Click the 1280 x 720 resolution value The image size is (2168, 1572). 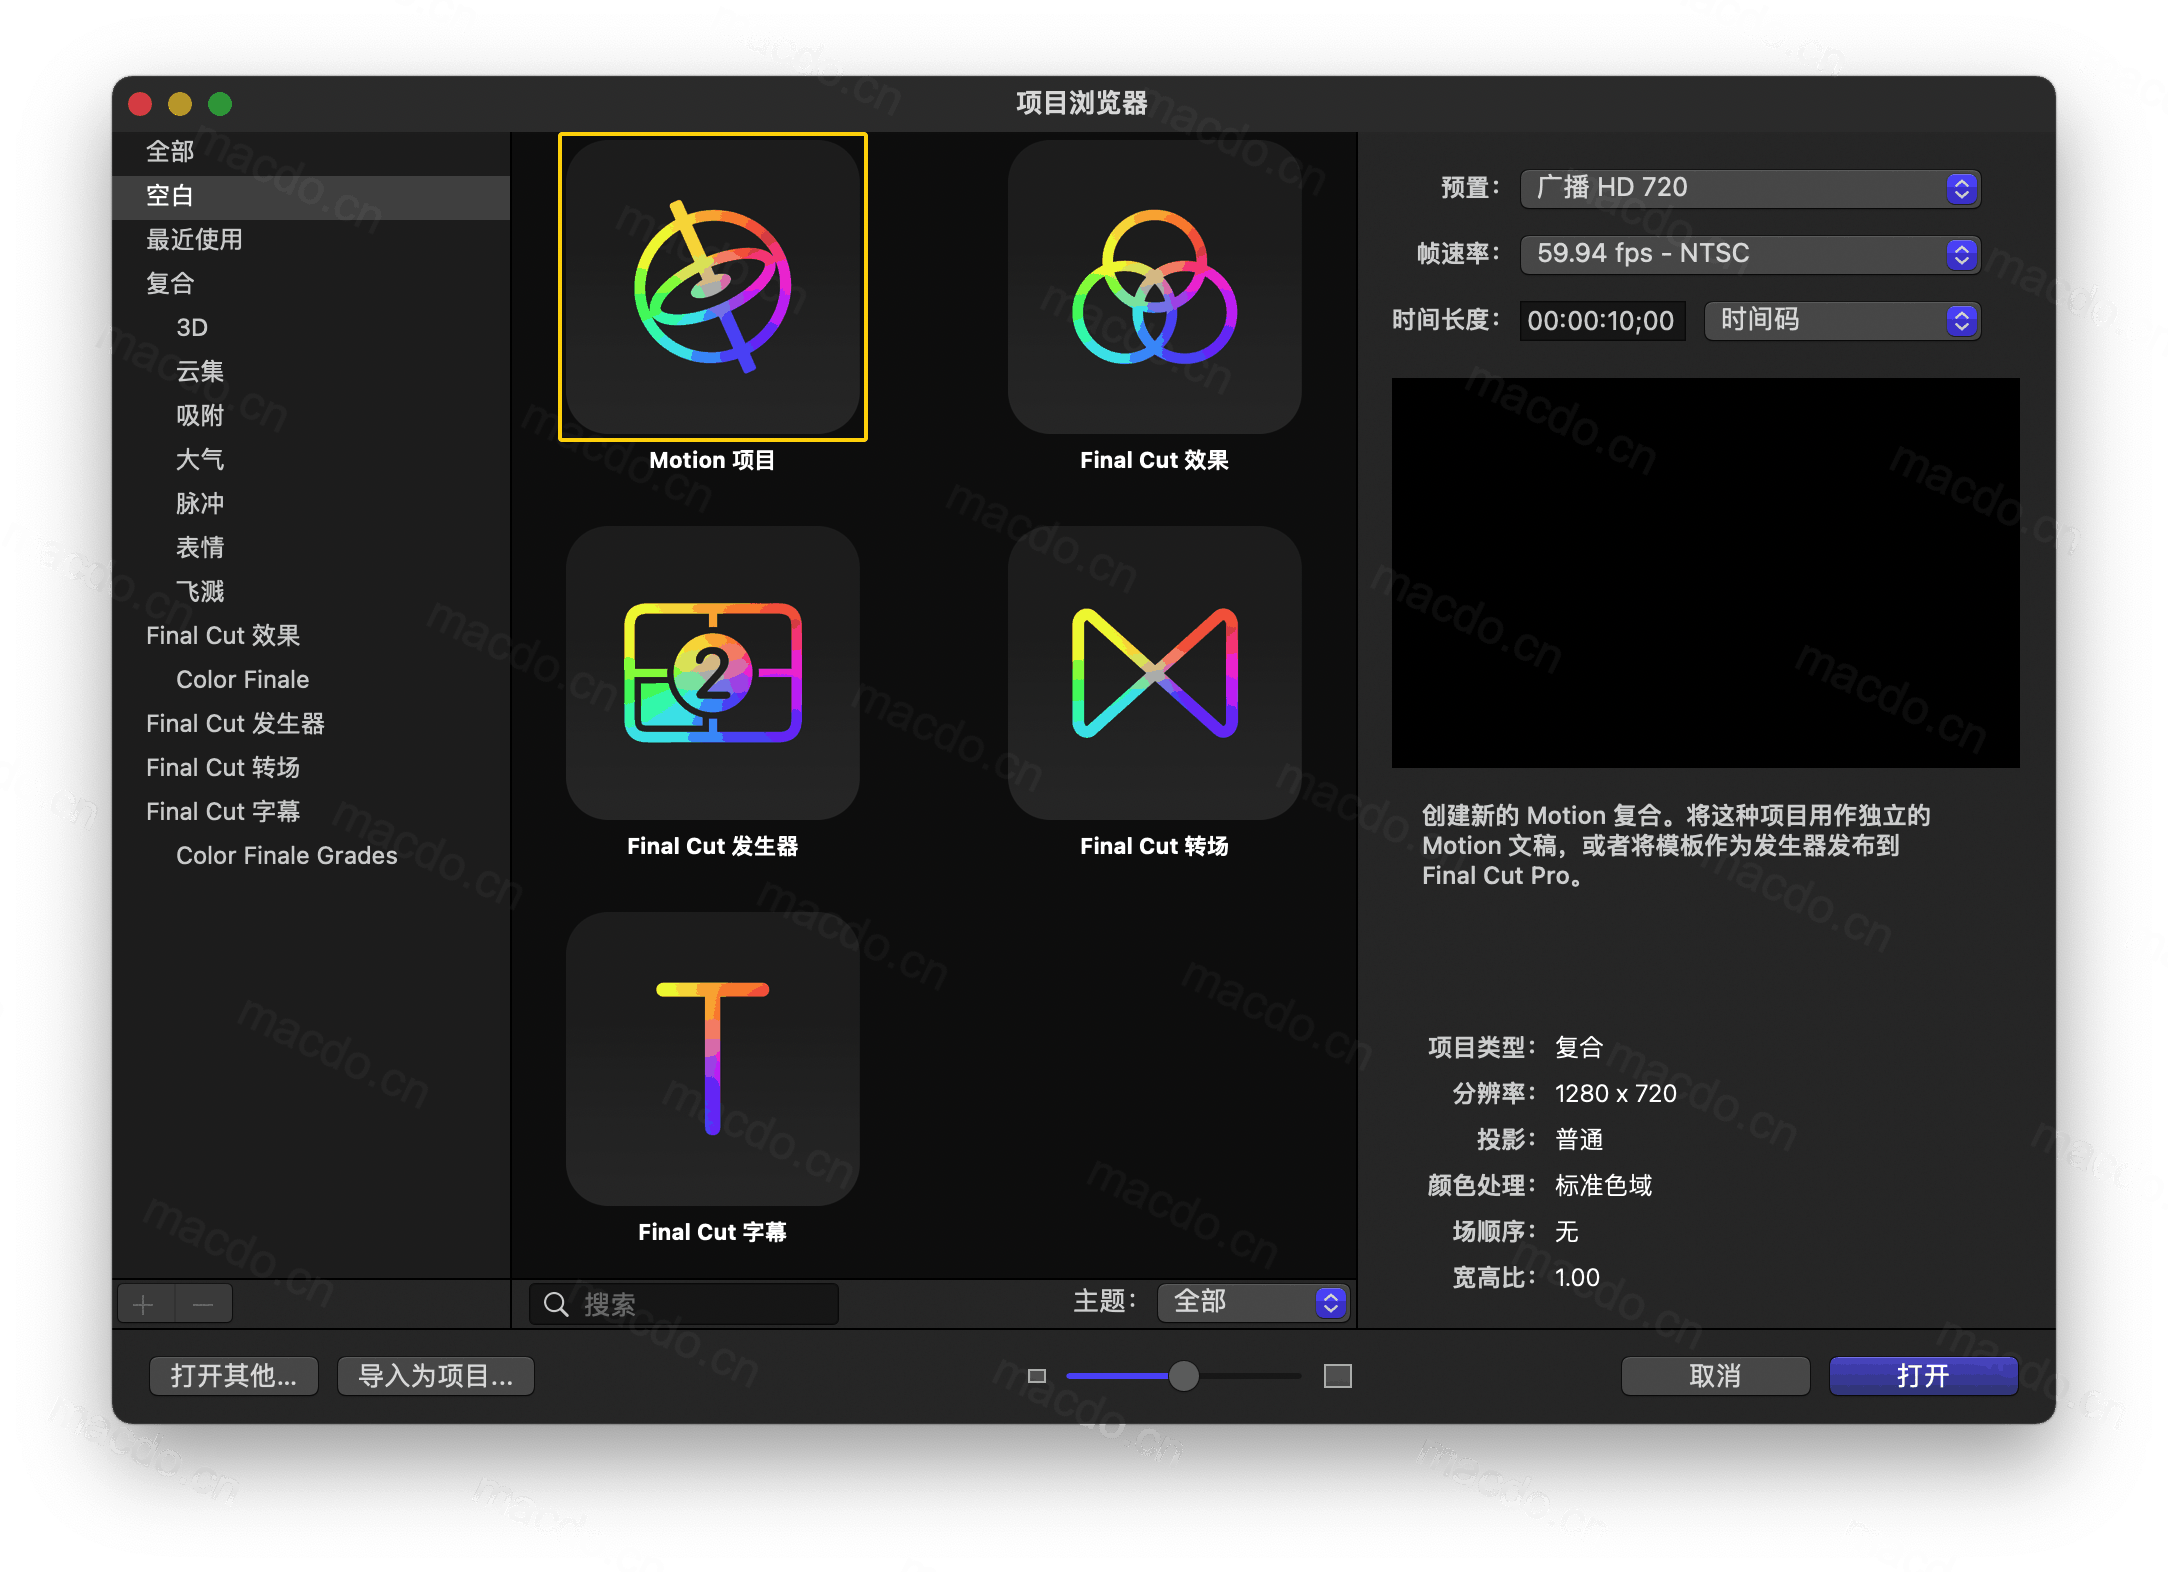pyautogui.click(x=1616, y=1094)
